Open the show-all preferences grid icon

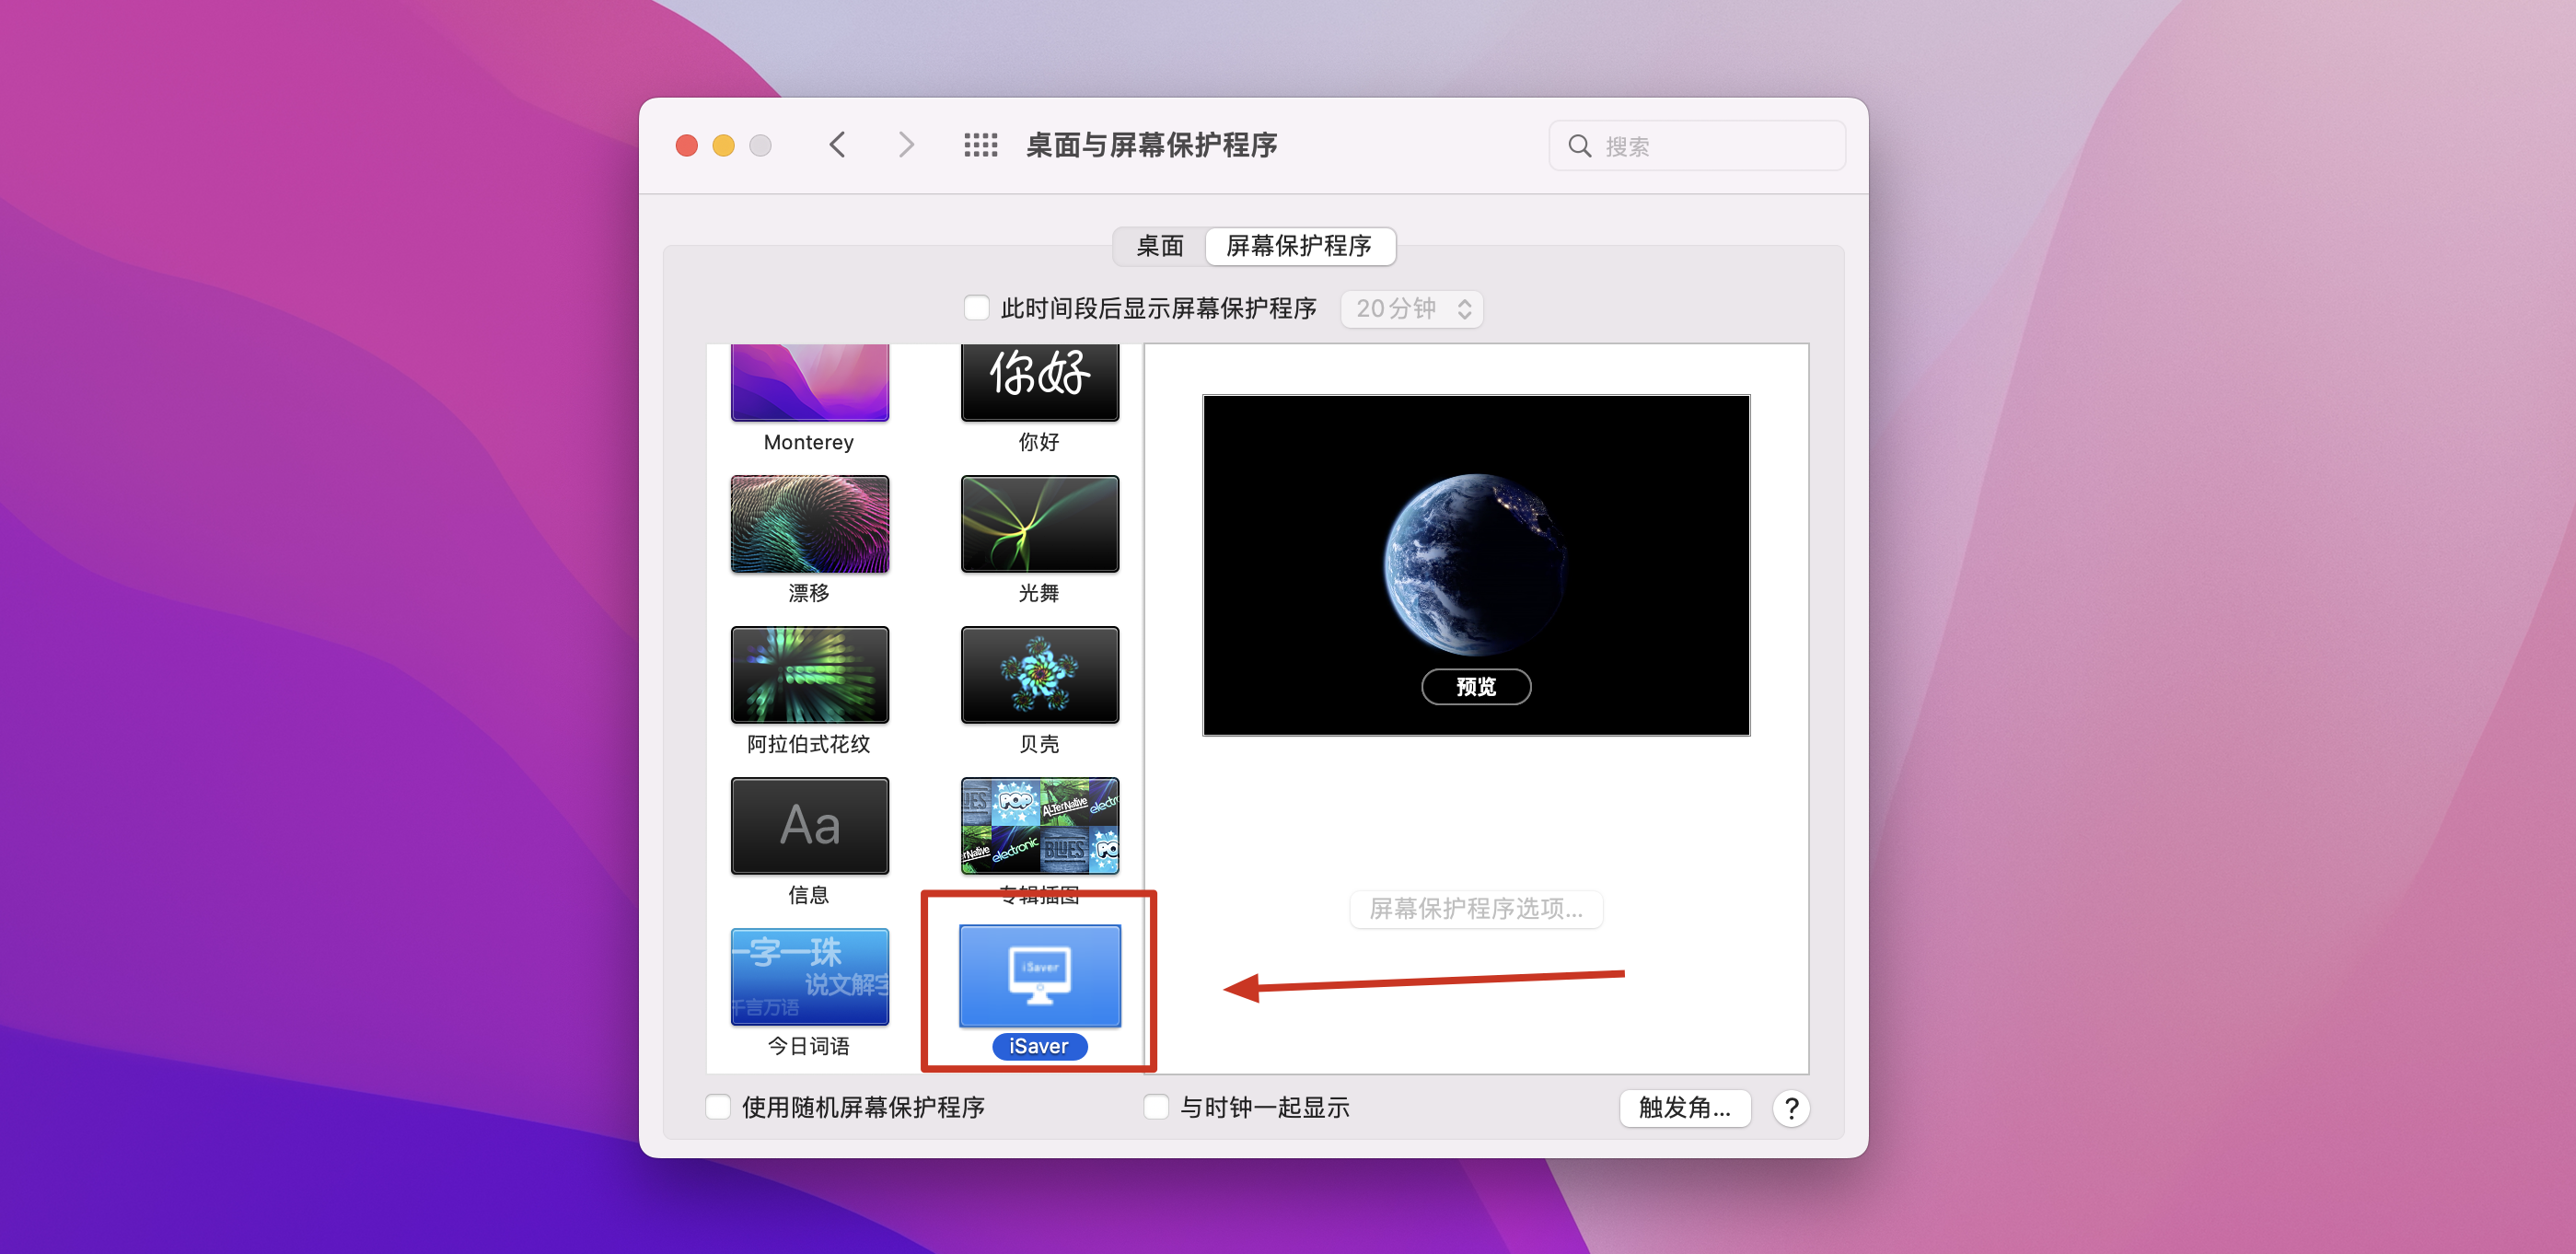[980, 145]
